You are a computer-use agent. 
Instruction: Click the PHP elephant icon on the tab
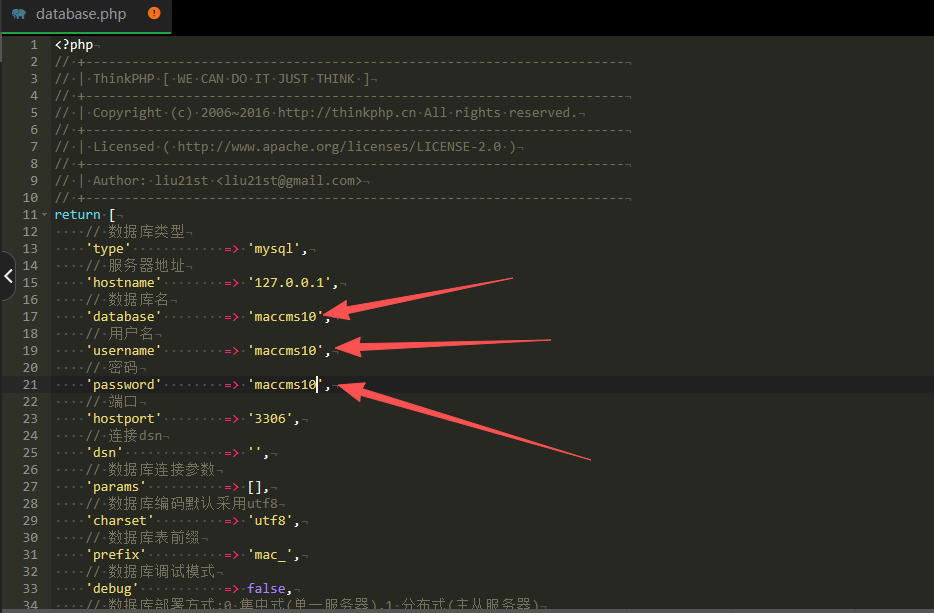(18, 14)
